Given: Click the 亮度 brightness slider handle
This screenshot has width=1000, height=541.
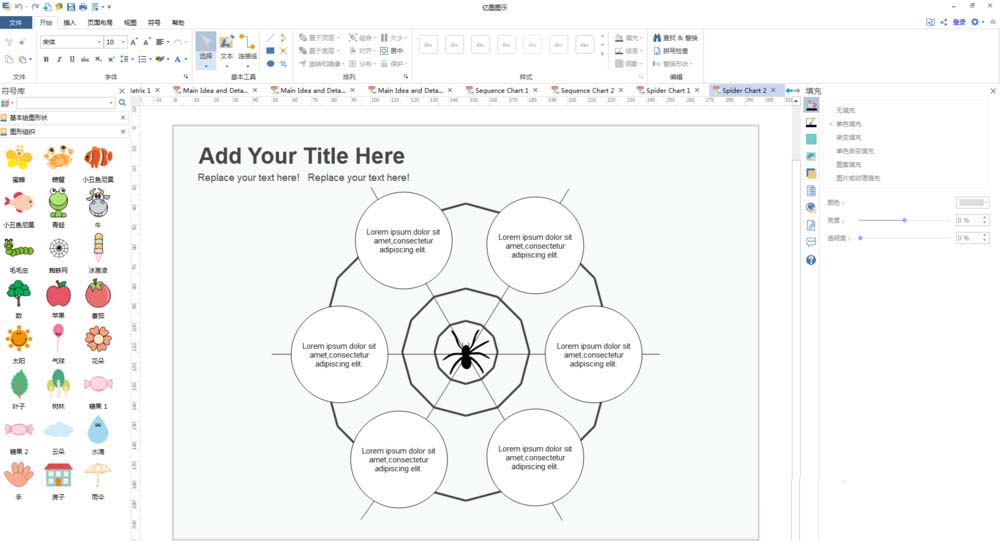Looking at the screenshot, I should 904,220.
